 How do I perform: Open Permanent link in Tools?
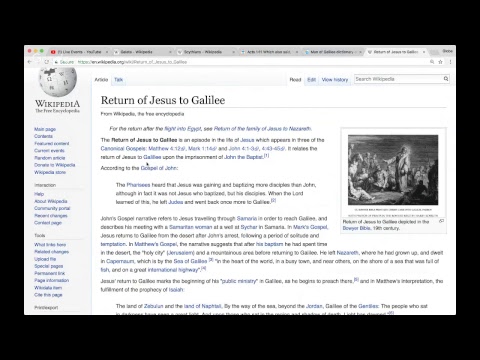[x=50, y=273]
